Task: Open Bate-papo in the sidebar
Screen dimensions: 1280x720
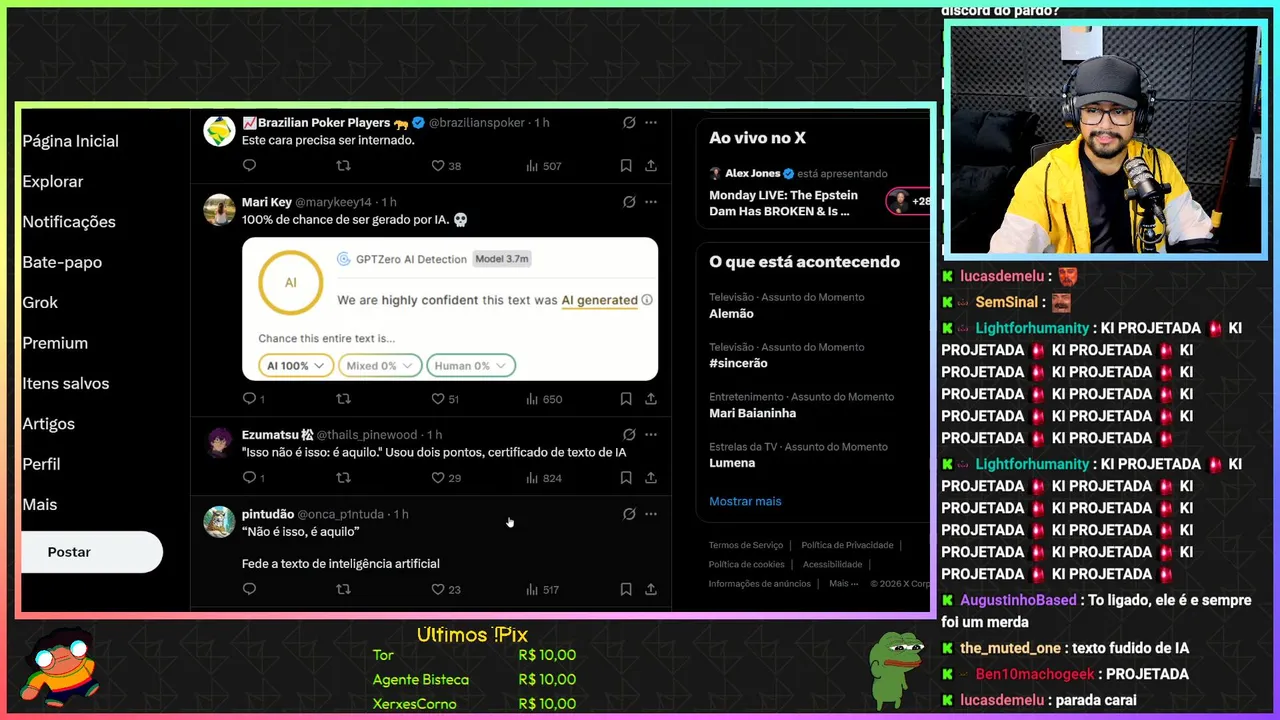Action: (62, 262)
